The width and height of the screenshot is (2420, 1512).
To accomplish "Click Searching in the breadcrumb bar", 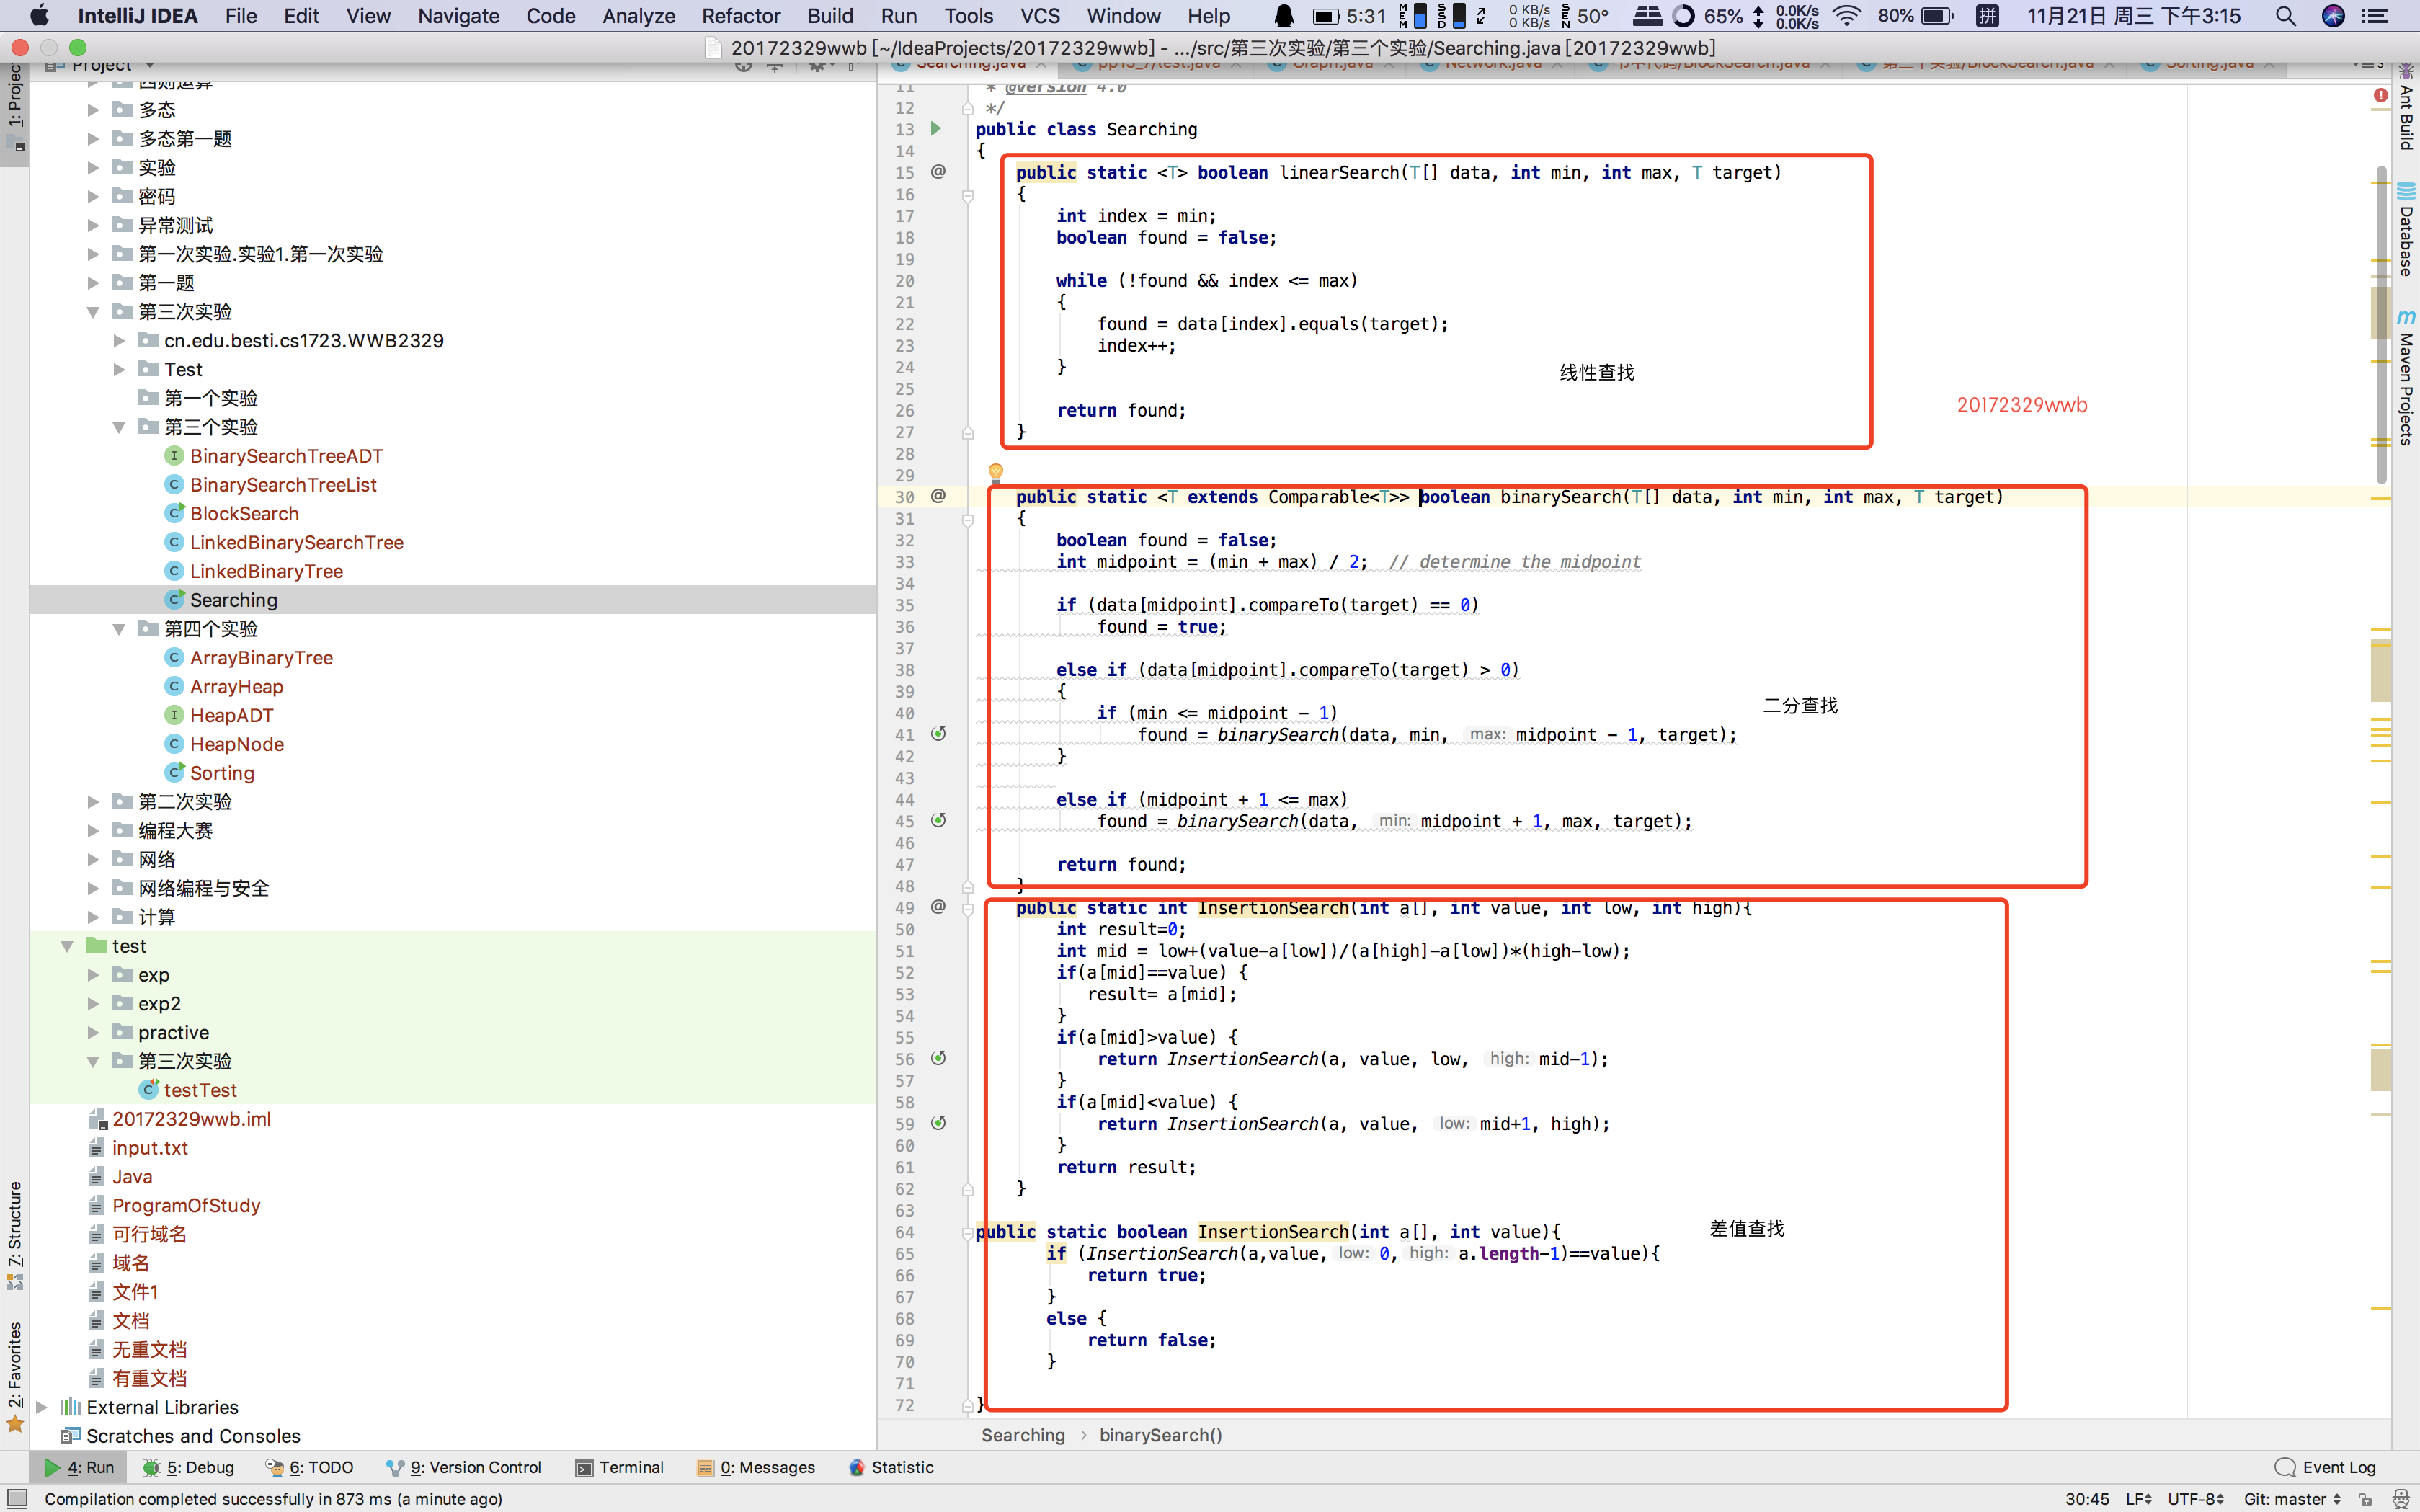I will (1022, 1435).
